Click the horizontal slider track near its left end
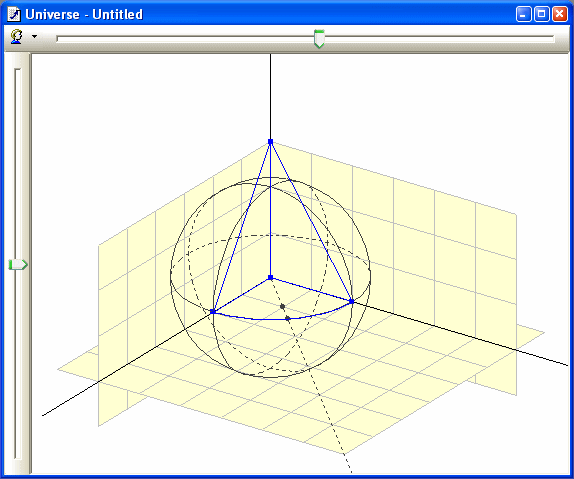This screenshot has width=574, height=479. point(73,39)
